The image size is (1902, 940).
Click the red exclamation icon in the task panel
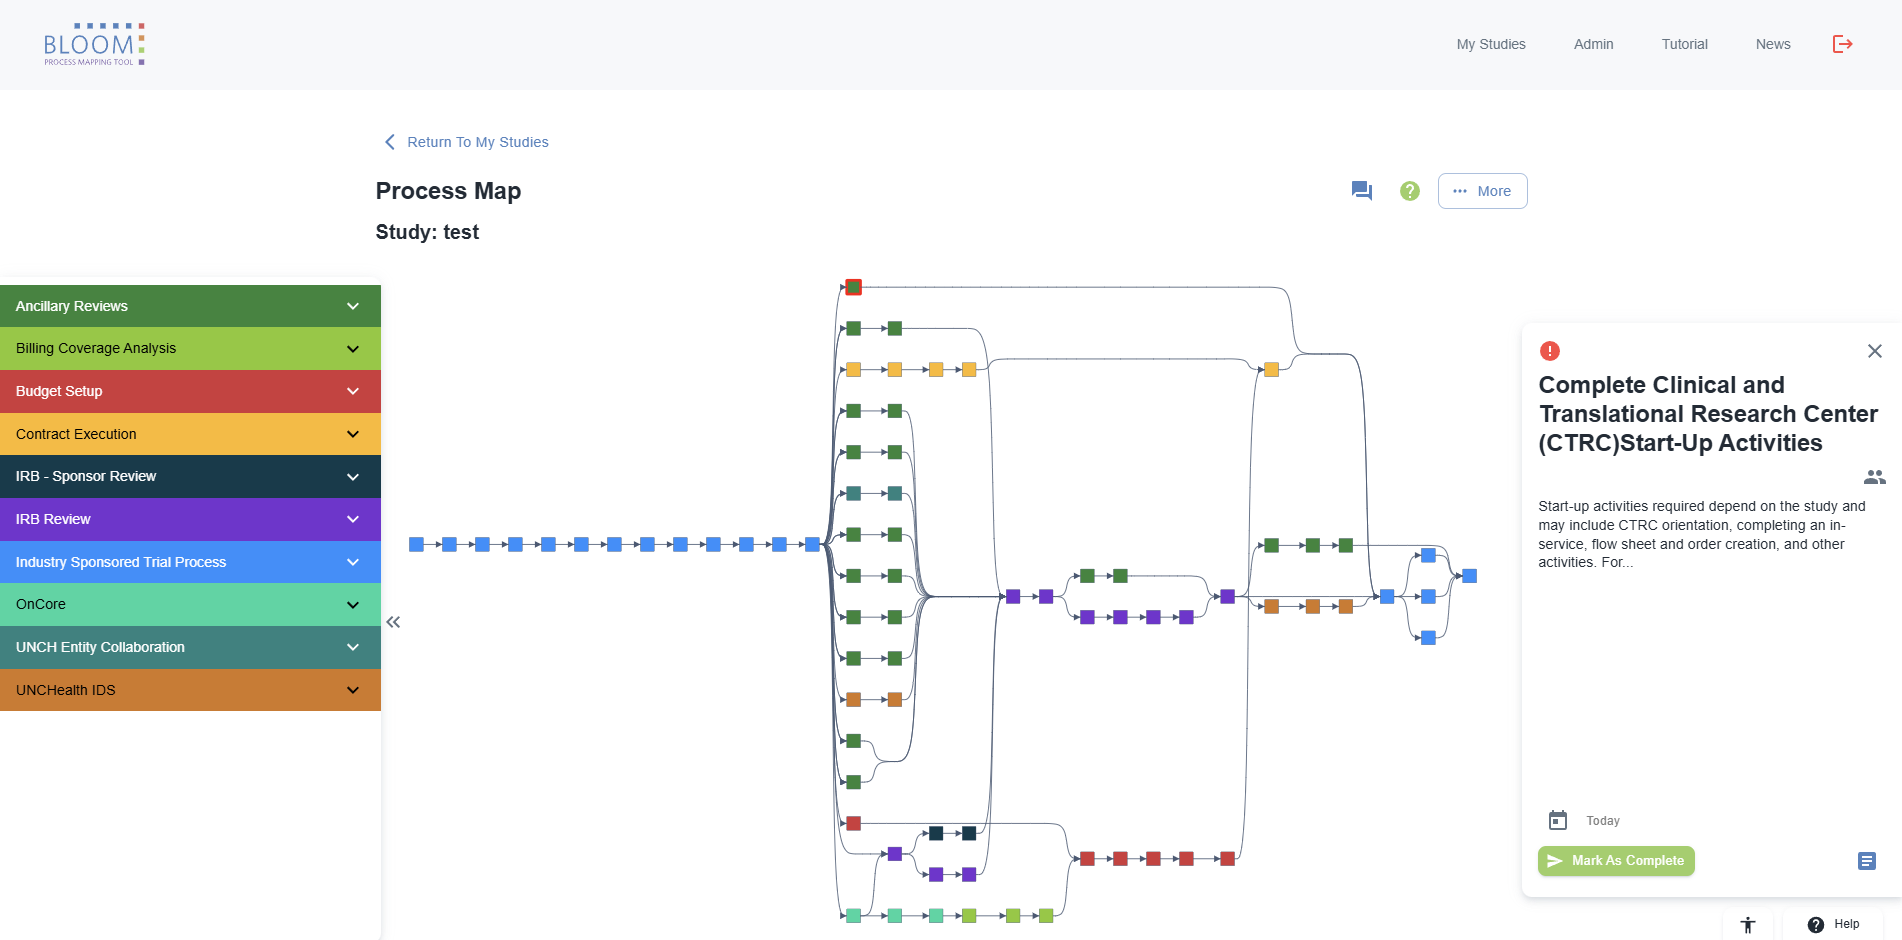click(1549, 350)
